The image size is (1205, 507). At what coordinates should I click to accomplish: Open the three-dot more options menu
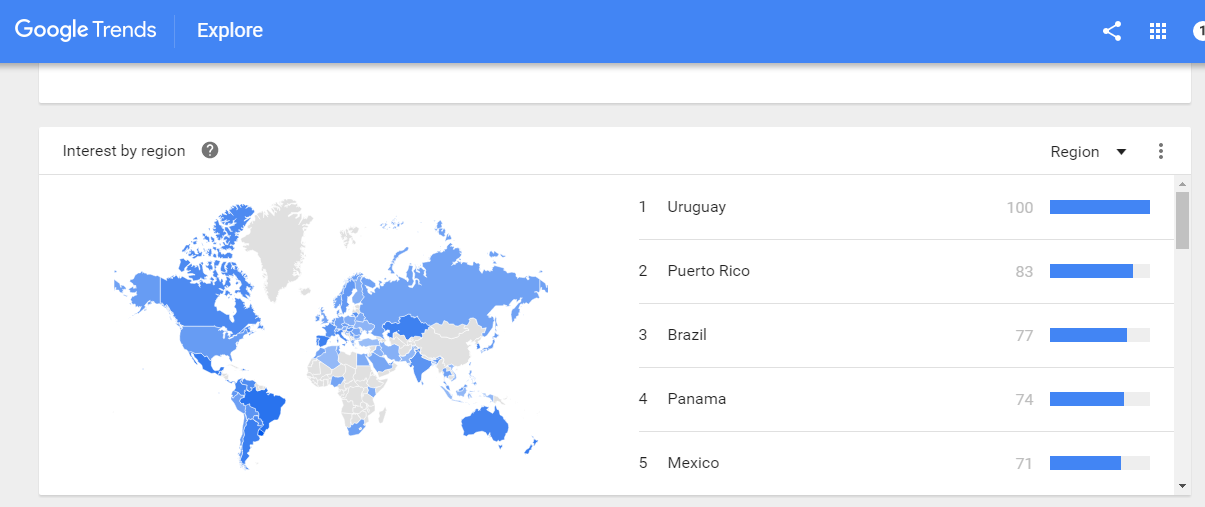[1161, 151]
